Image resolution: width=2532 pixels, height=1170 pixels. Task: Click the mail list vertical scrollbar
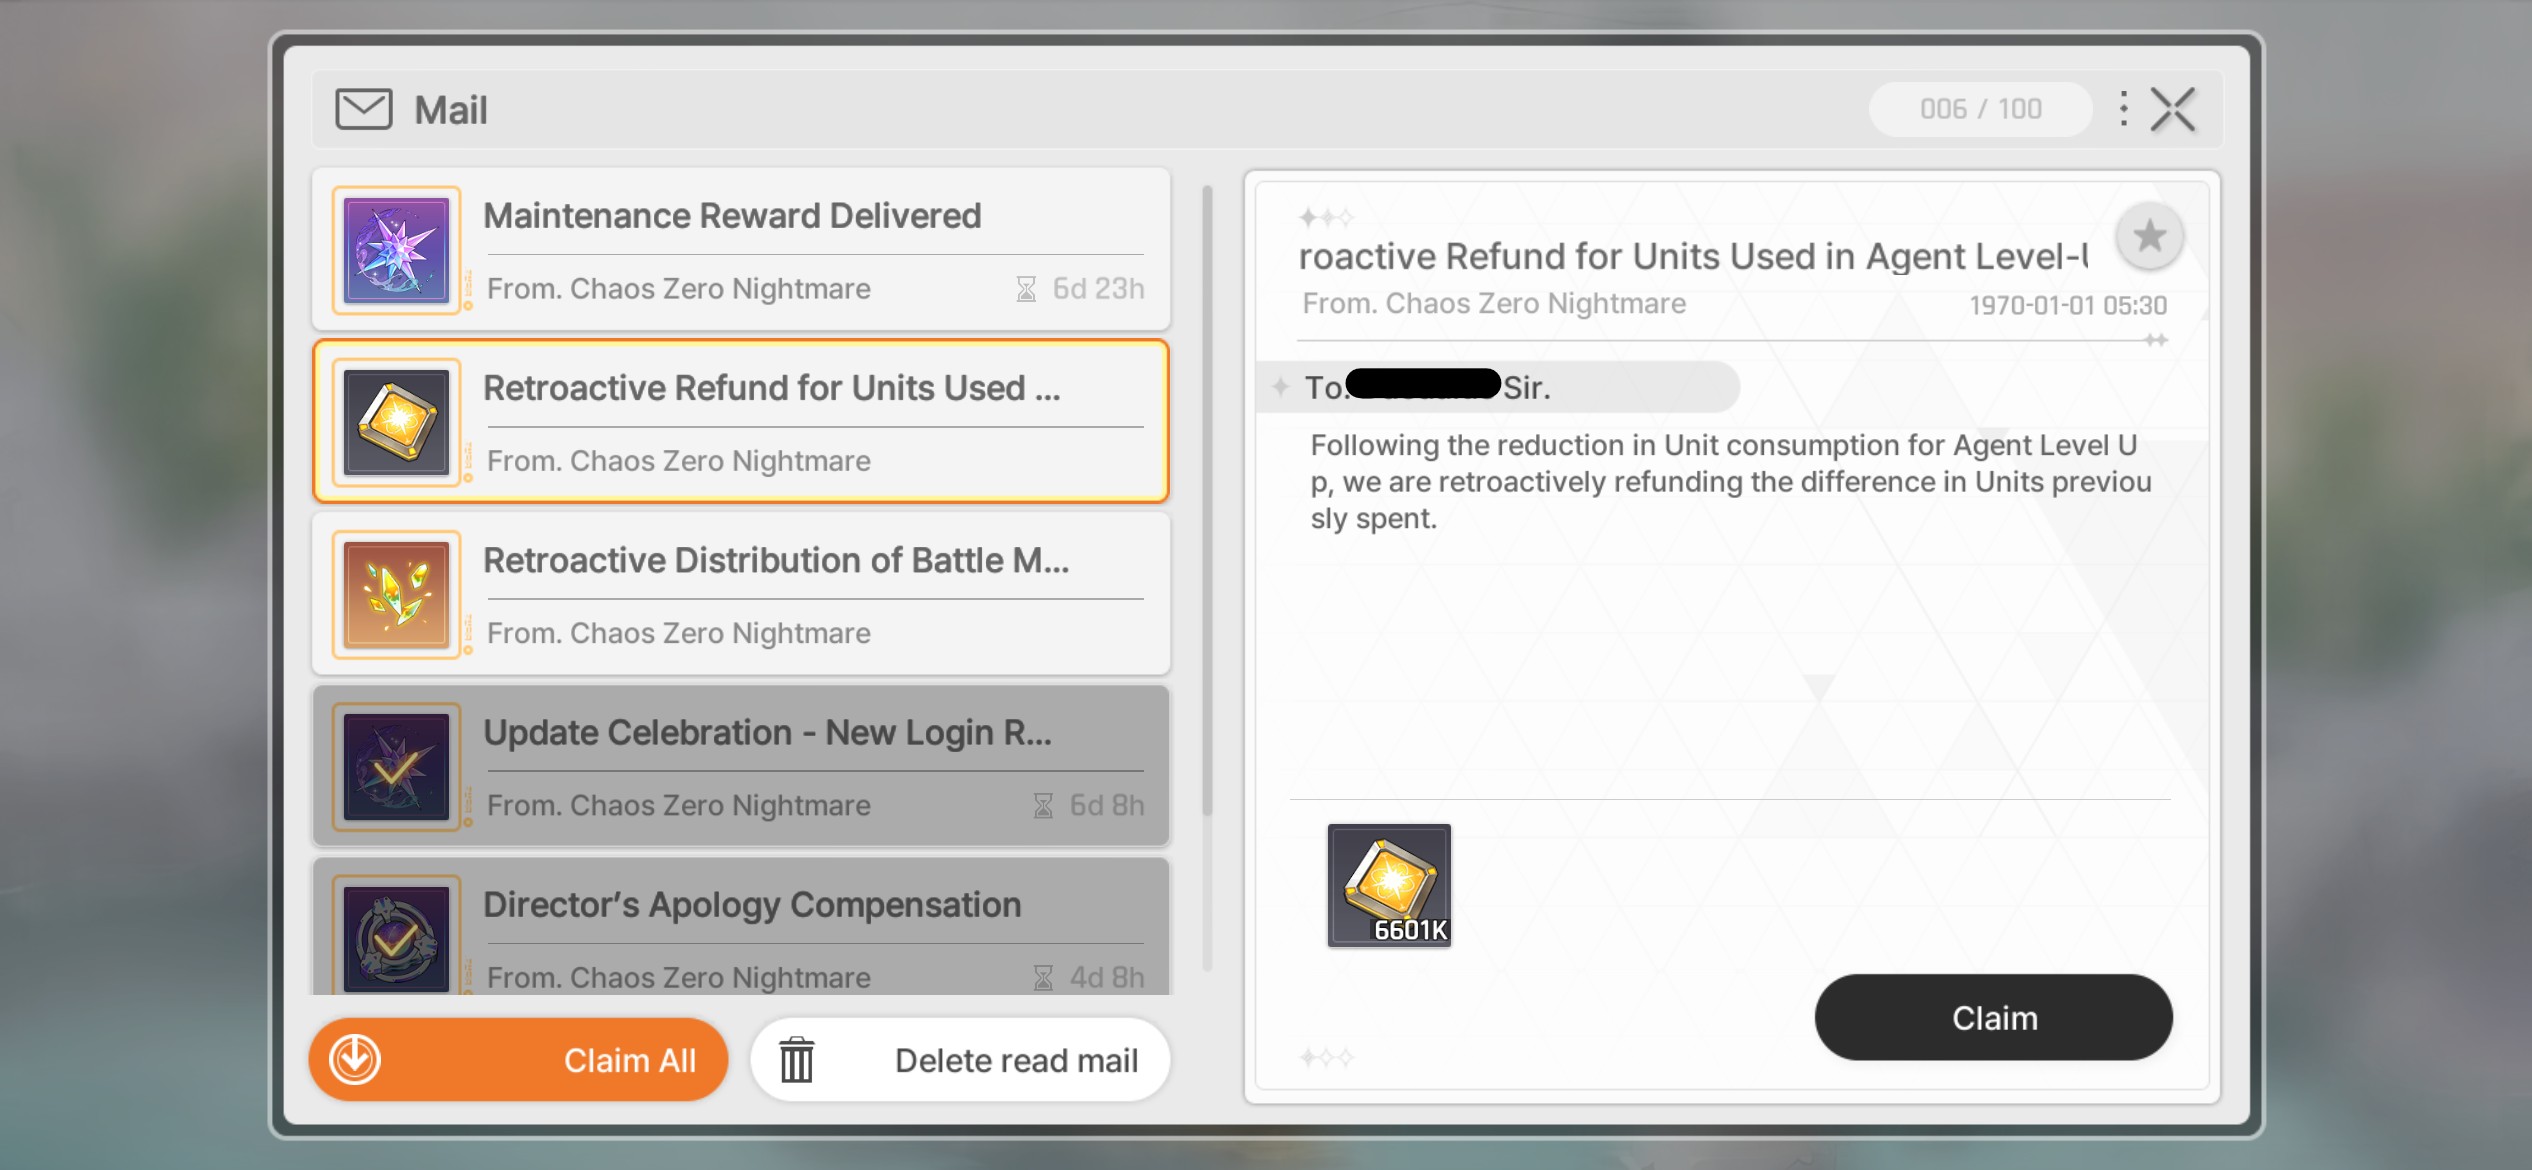point(1207,500)
